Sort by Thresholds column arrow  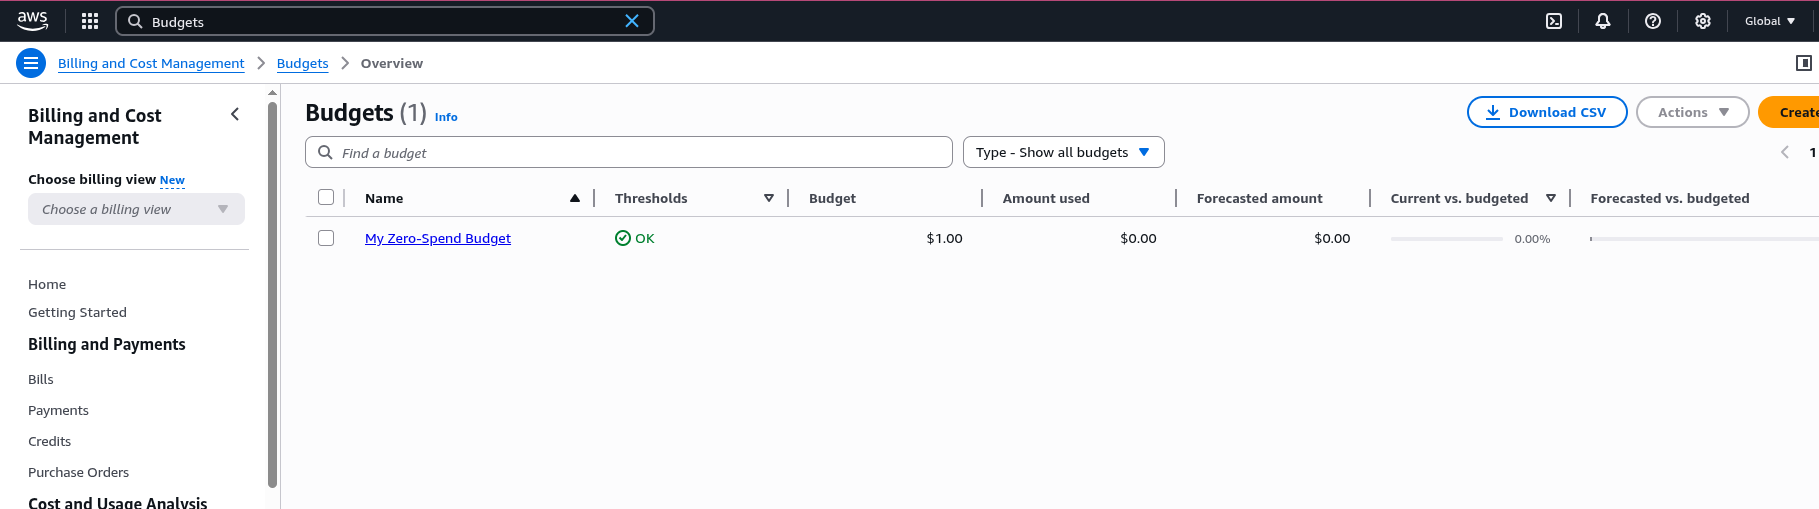coord(769,198)
